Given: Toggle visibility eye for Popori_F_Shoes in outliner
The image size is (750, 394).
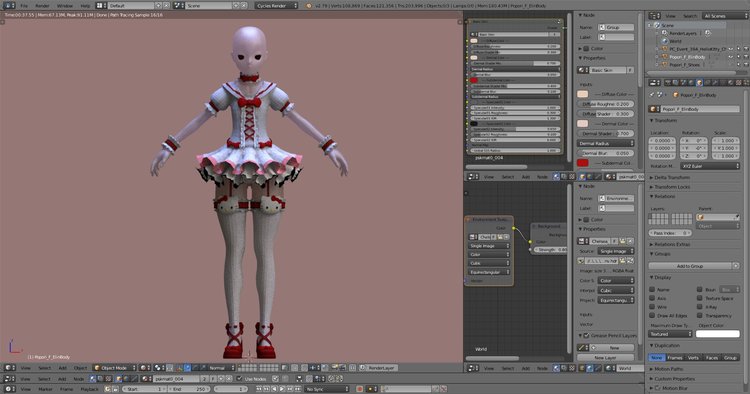Looking at the screenshot, I should 731,65.
